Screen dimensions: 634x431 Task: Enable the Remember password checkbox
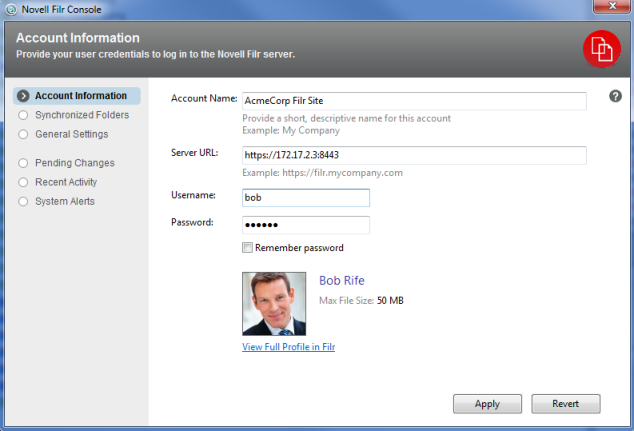click(x=248, y=248)
